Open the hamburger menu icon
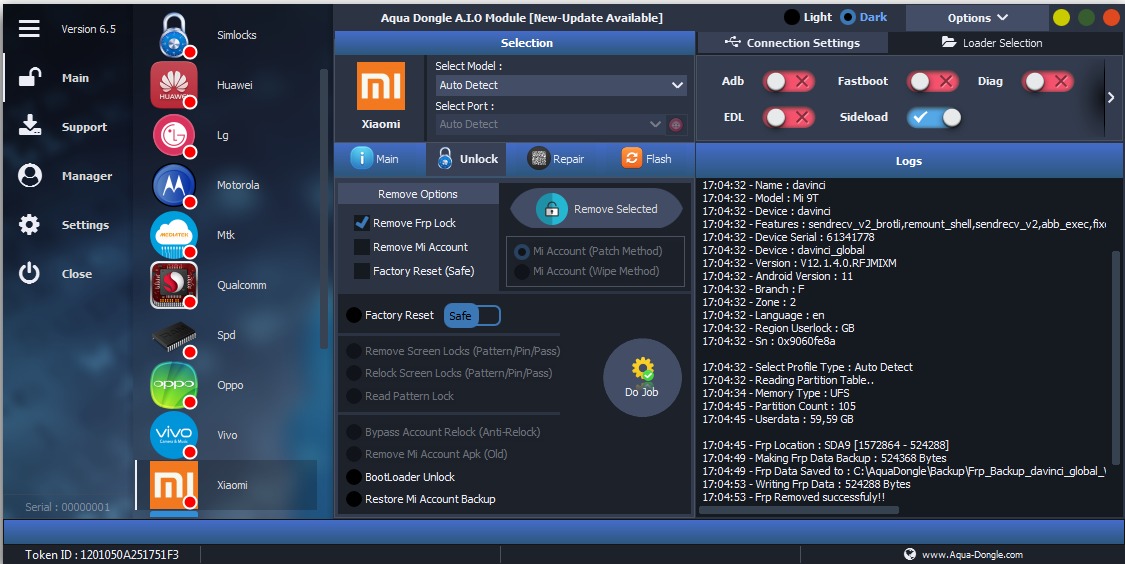The width and height of the screenshot is (1125, 564). (x=29, y=28)
